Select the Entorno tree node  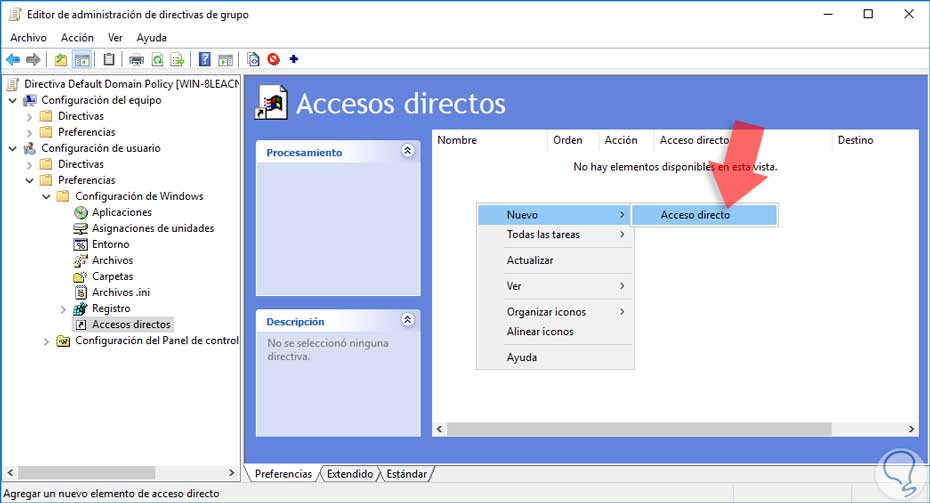pos(110,244)
